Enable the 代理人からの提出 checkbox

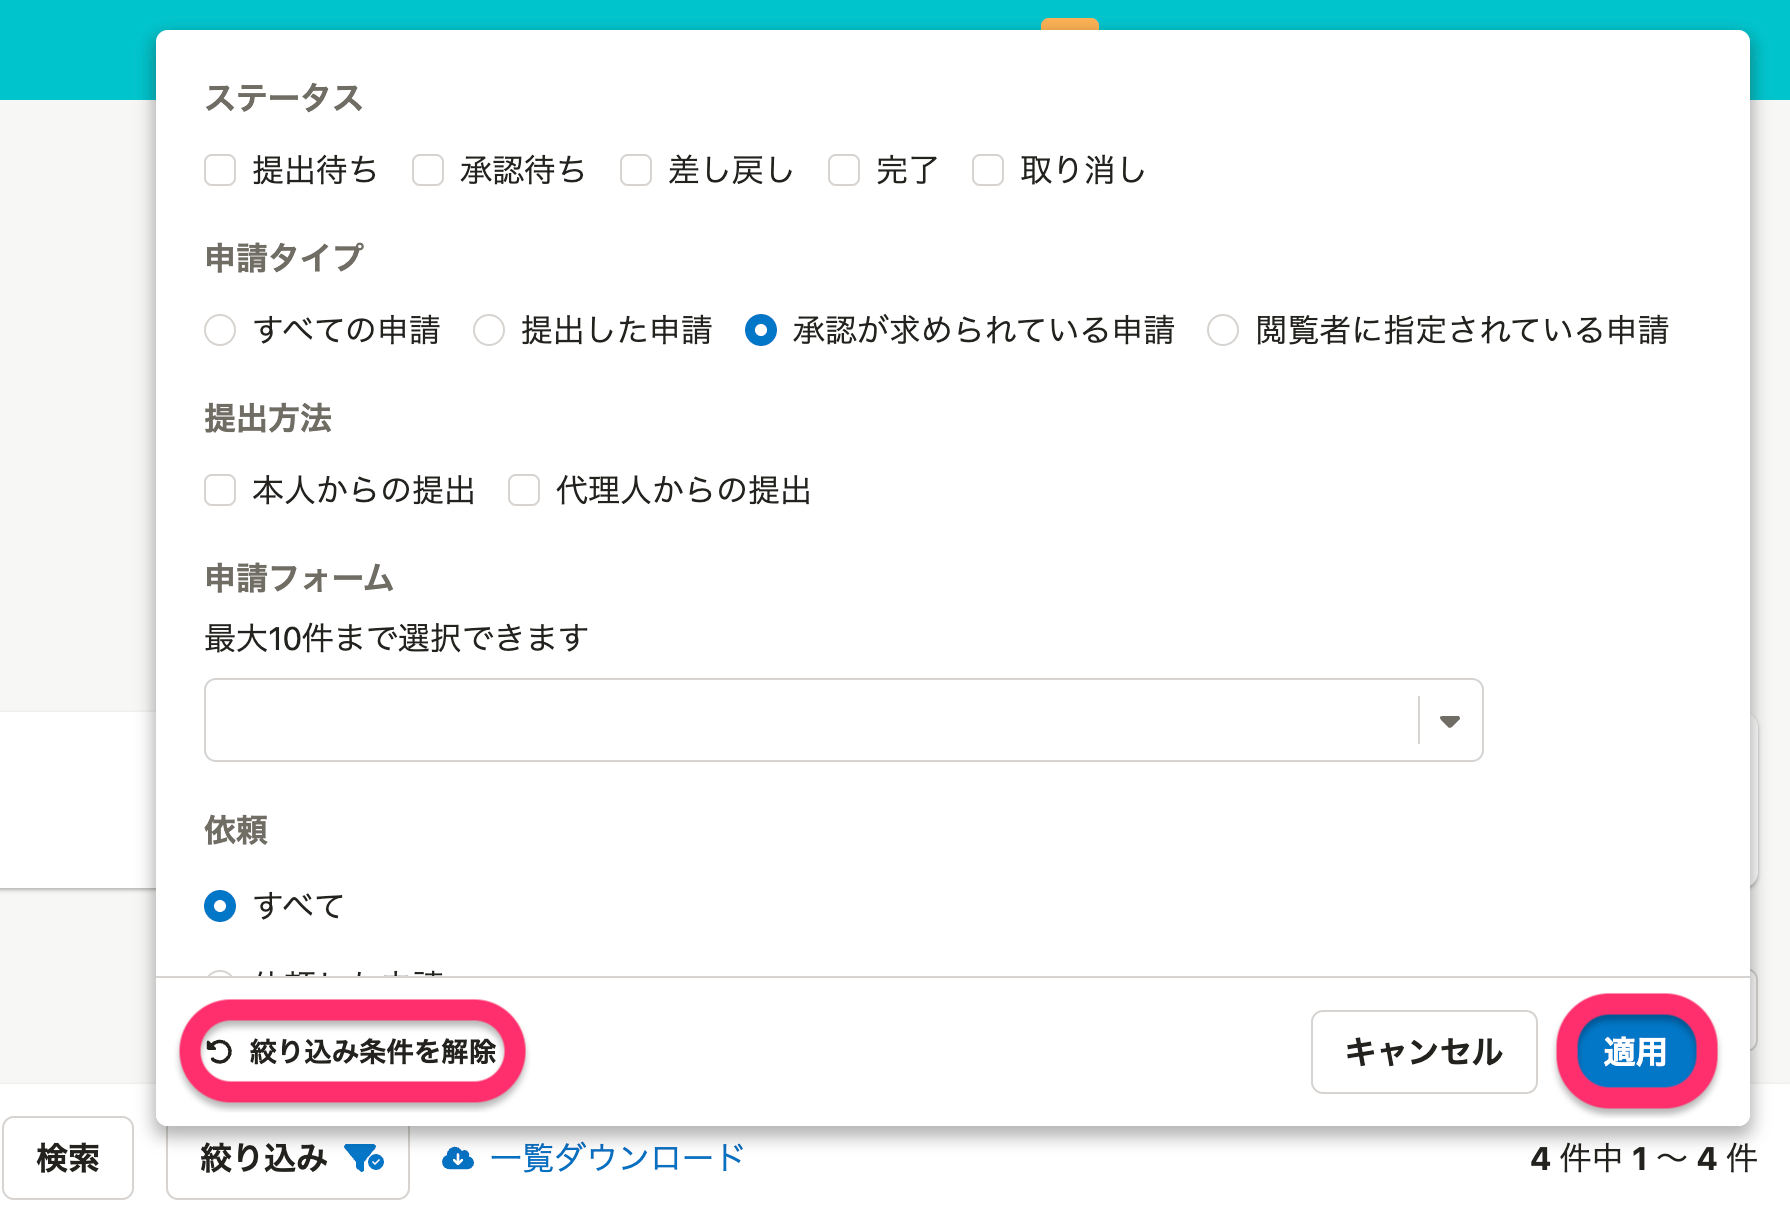point(524,490)
